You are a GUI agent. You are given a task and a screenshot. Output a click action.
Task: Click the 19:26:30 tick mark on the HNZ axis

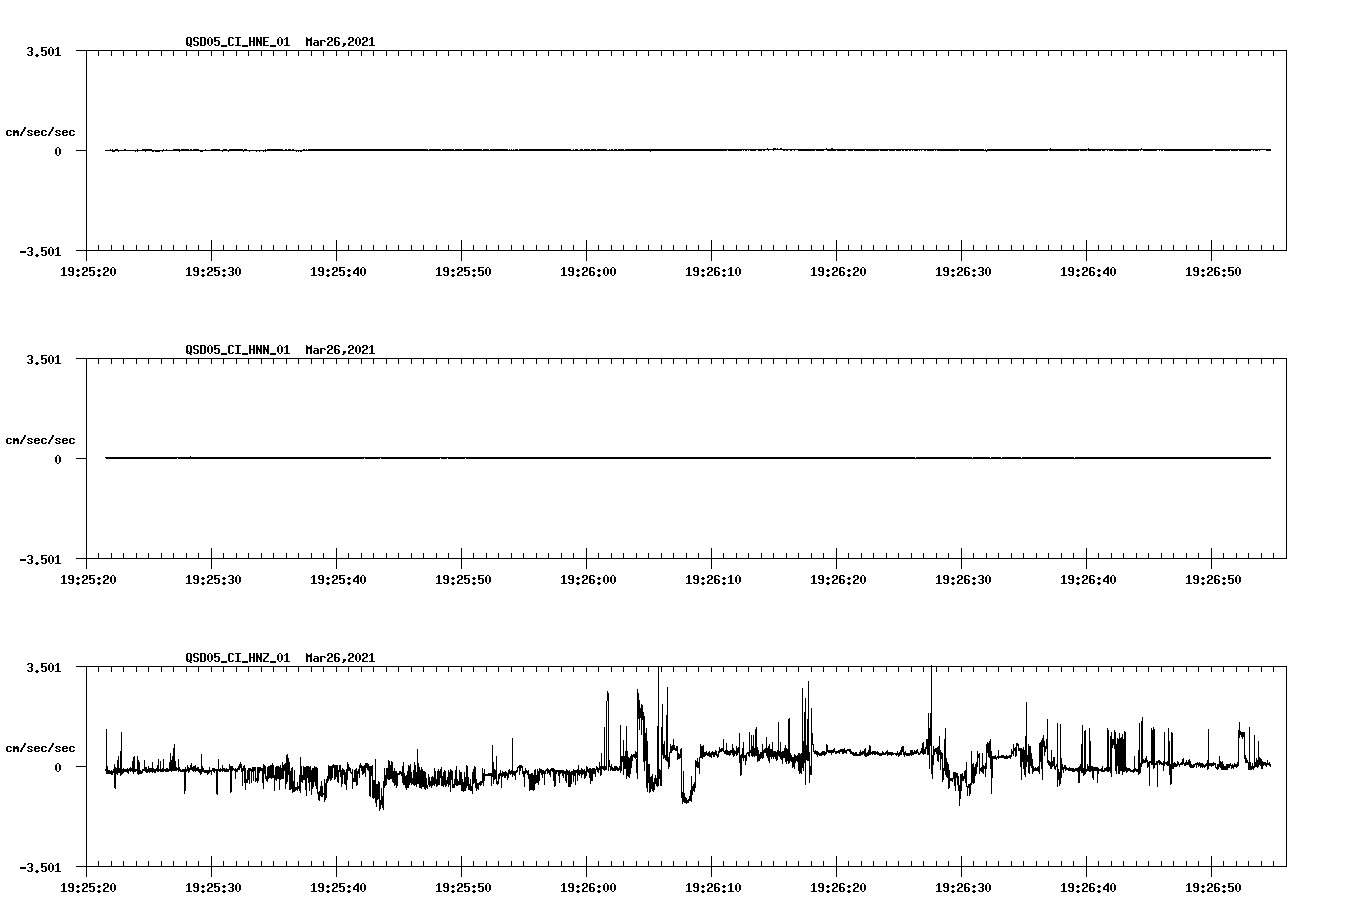[x=963, y=870]
